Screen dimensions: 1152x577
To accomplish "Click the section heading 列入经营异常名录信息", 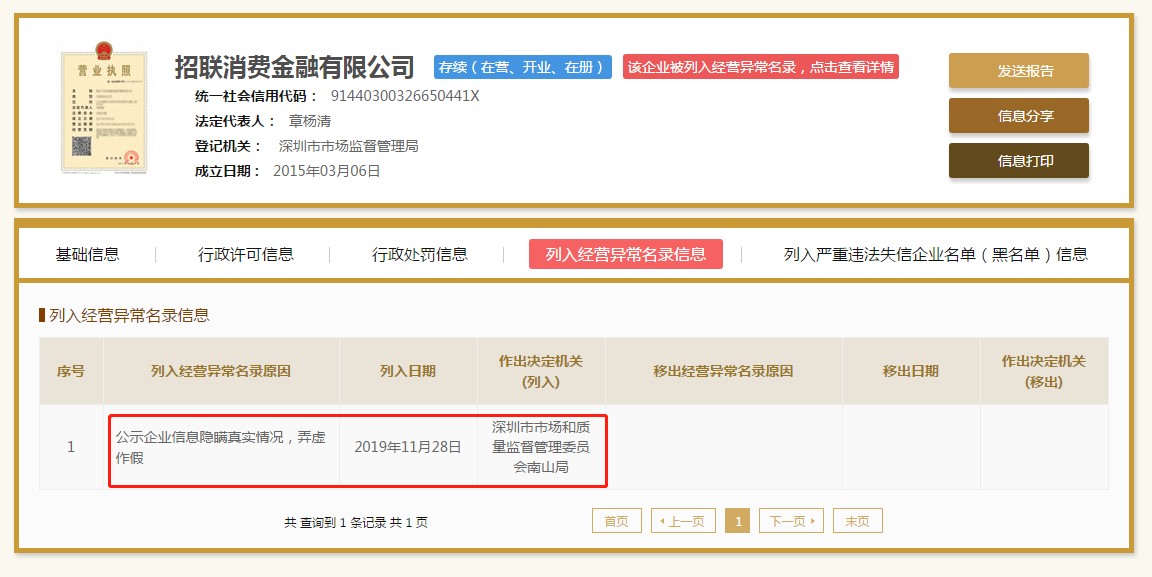I will [x=129, y=315].
